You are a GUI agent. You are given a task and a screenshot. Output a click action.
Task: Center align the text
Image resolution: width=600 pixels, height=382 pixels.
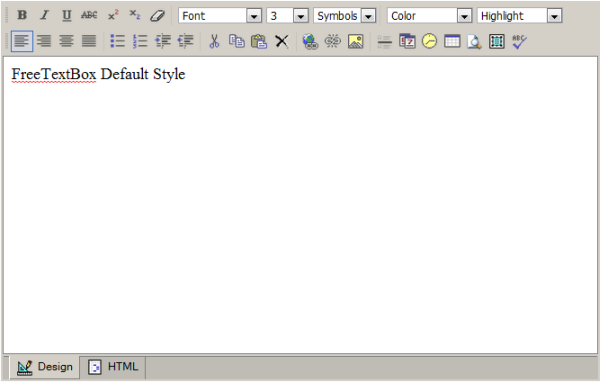[x=67, y=41]
